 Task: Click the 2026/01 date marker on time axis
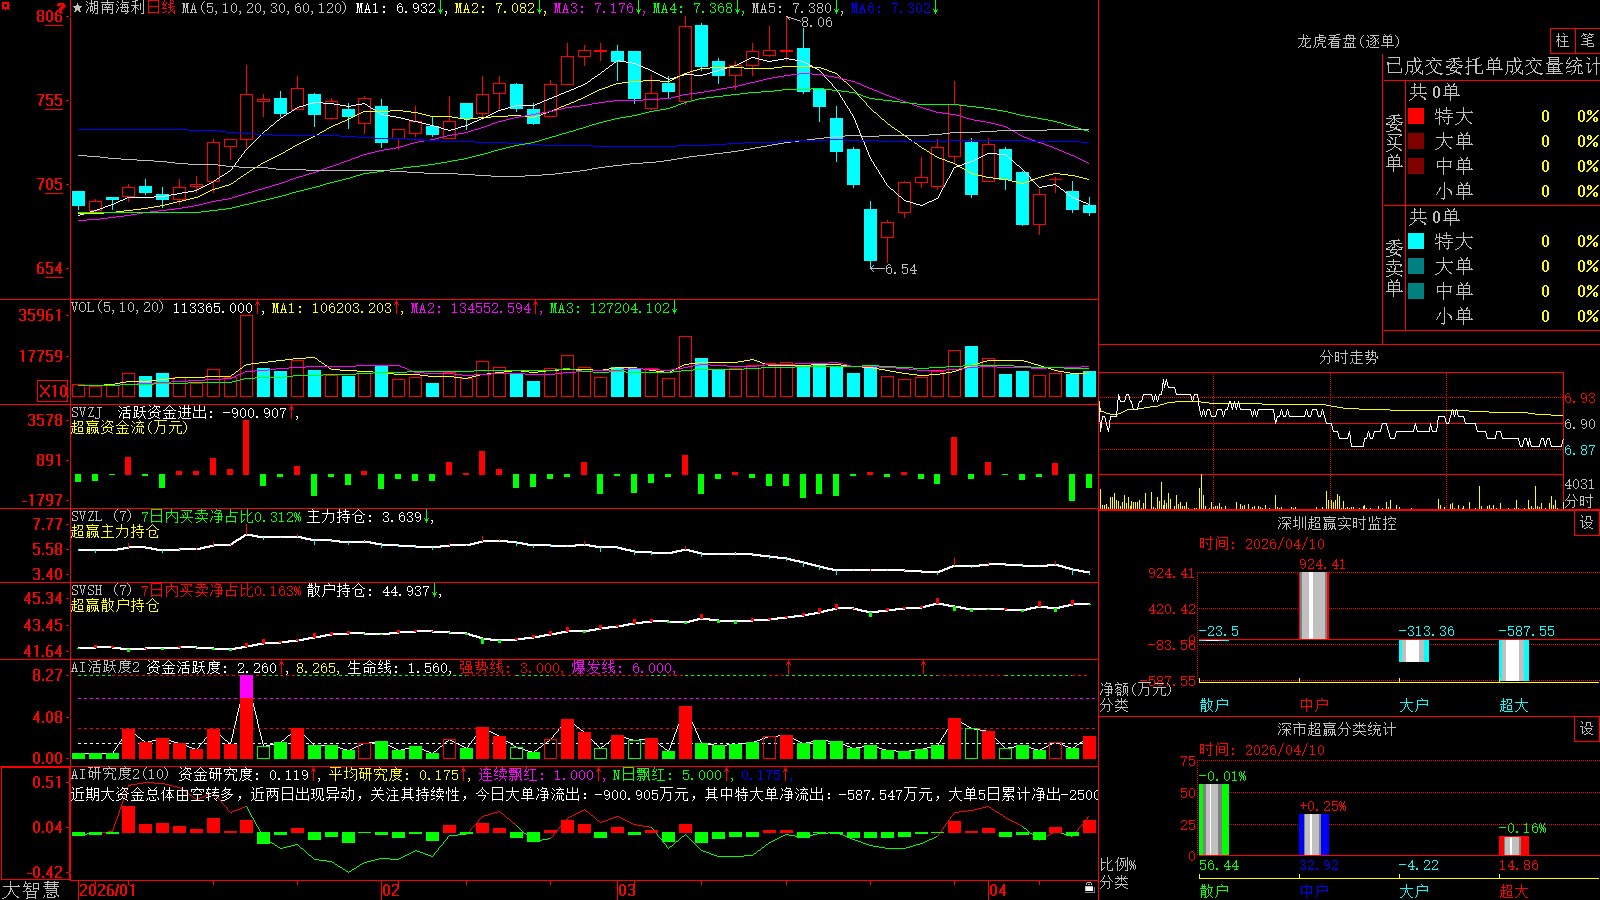tap(107, 890)
